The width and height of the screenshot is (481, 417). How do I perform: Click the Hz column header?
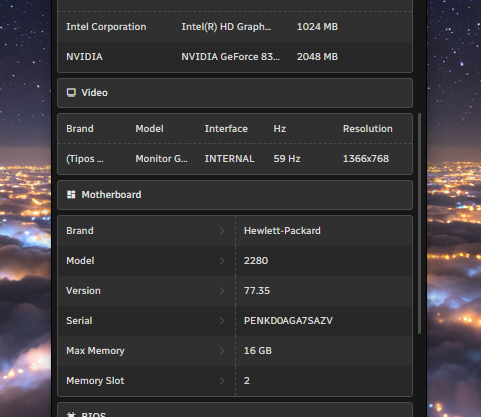pos(280,129)
